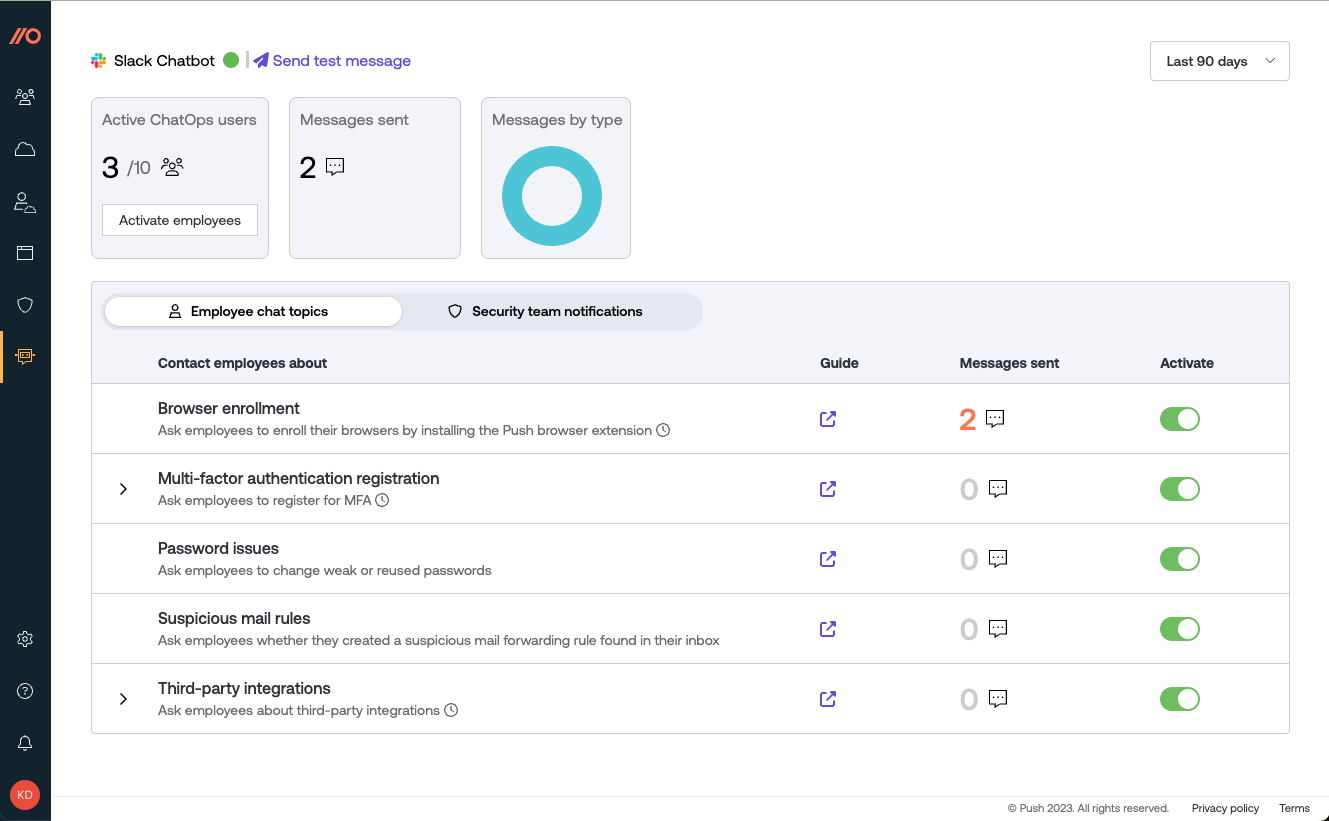Disable the Browser enrollment toggle

[1180, 419]
